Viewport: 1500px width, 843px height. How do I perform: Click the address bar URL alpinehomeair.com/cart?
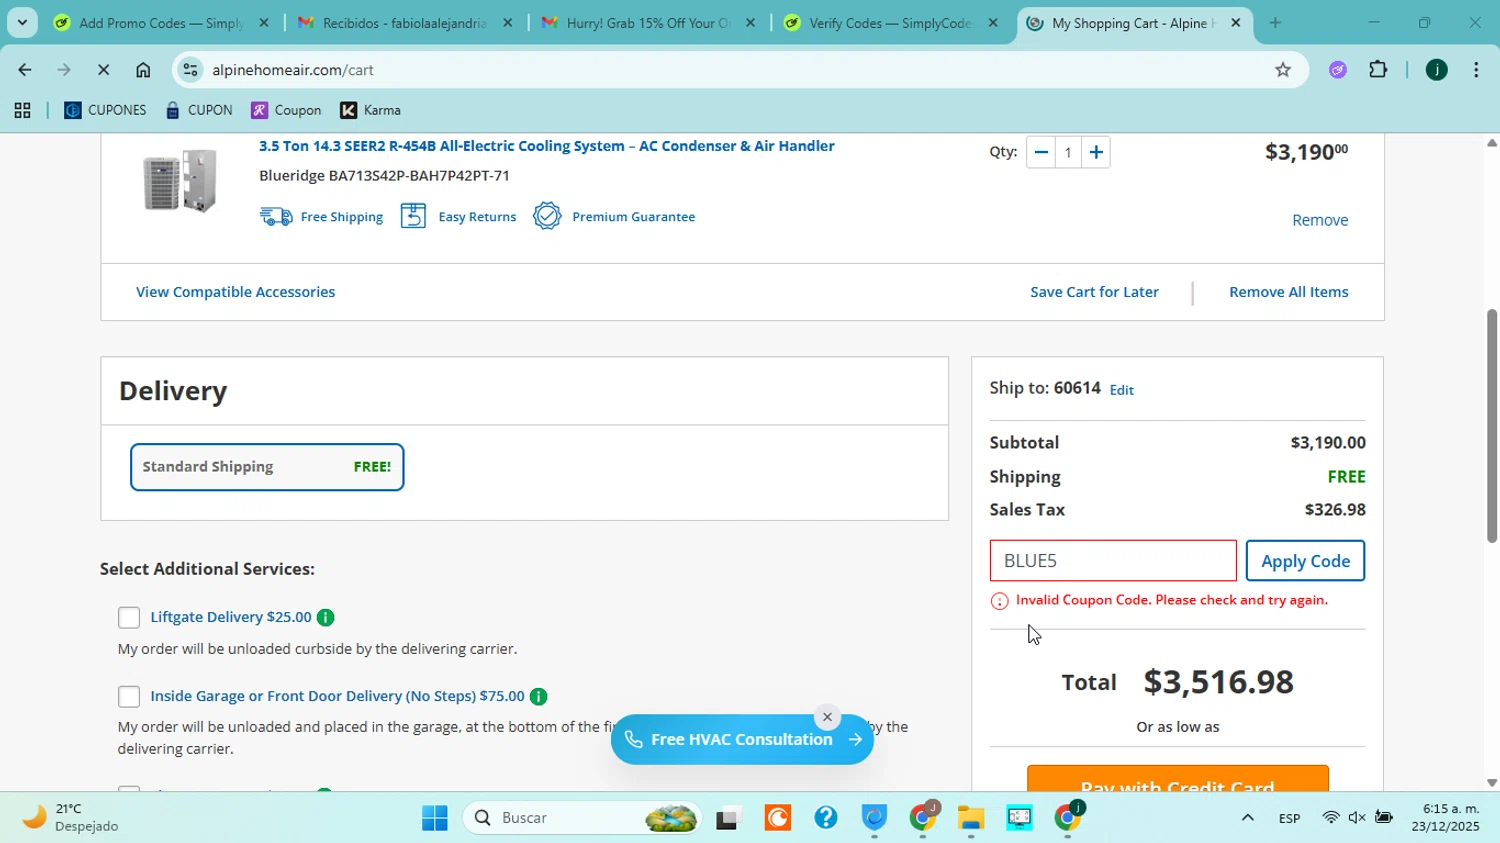click(293, 70)
